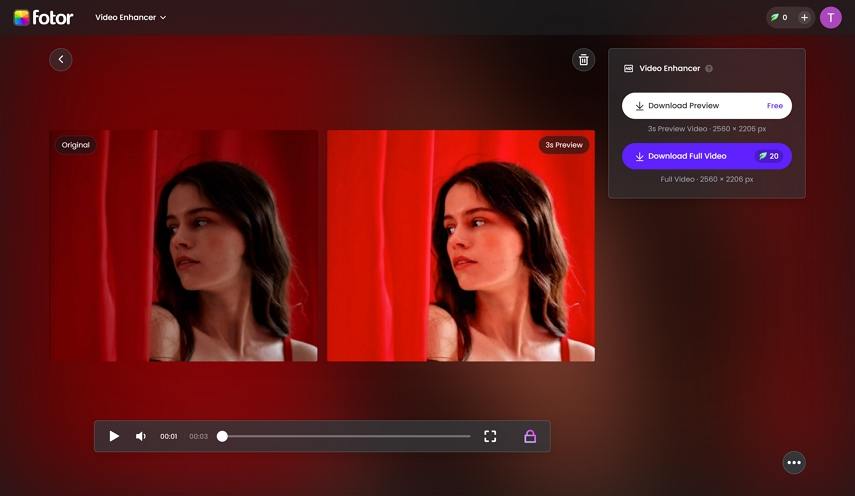This screenshot has width=855, height=496.
Task: Click the 20 credits cost badge
Action: point(769,156)
